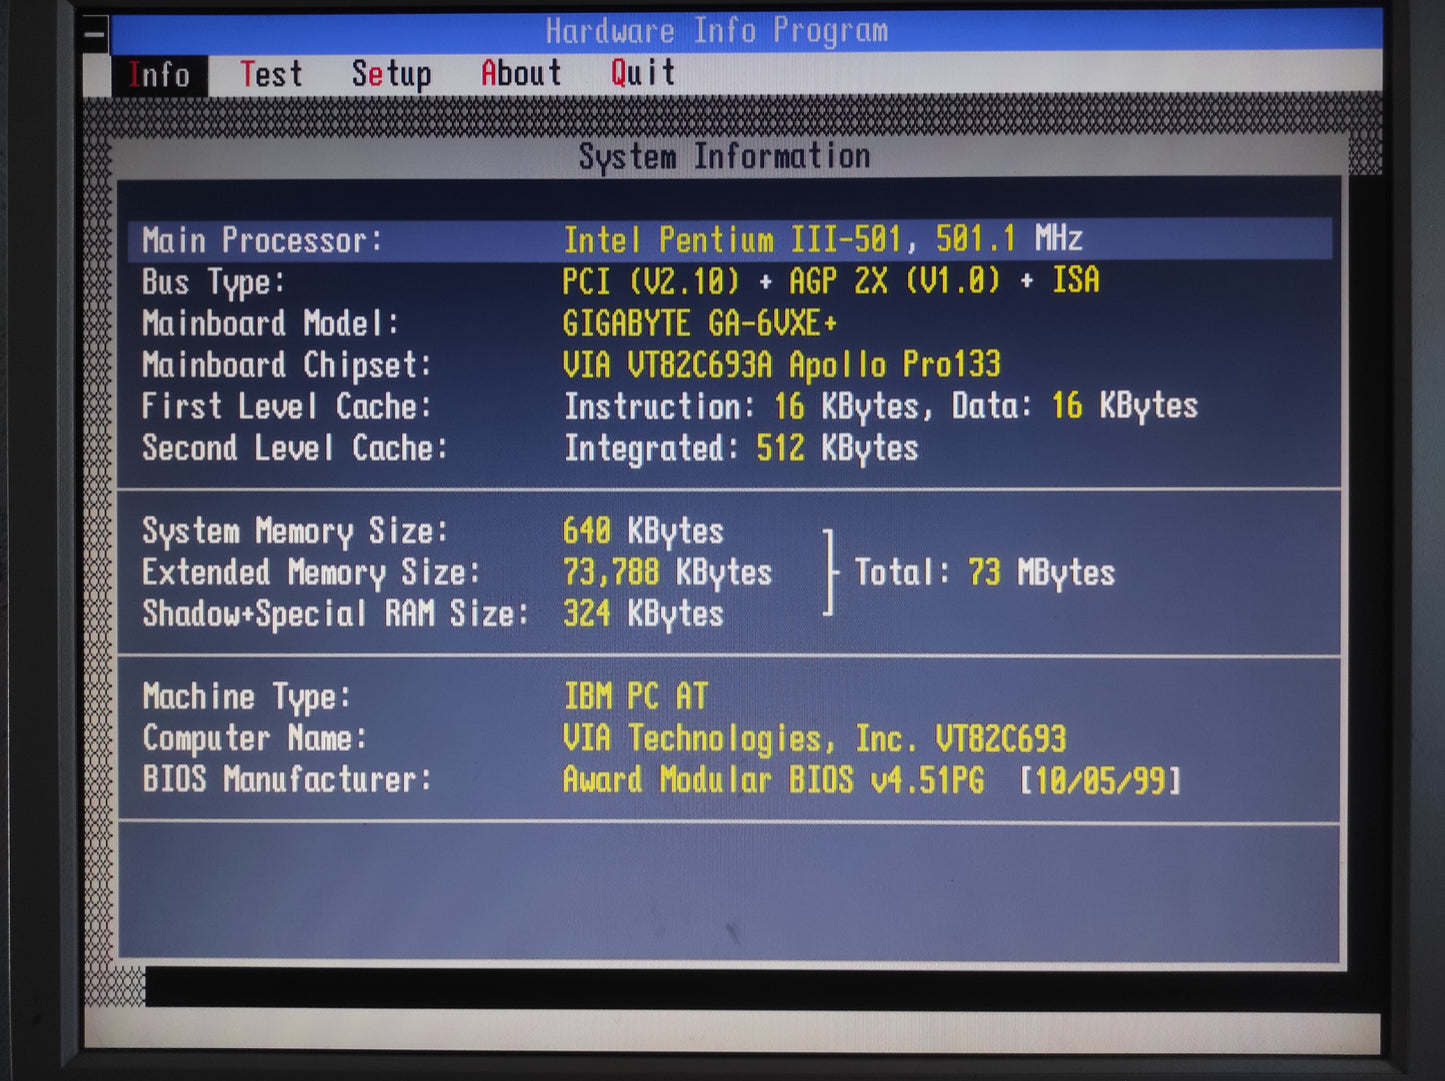Click the "Intel Pentium III-501, 501.1 MHz" value
This screenshot has height=1081, width=1445.
tap(823, 239)
